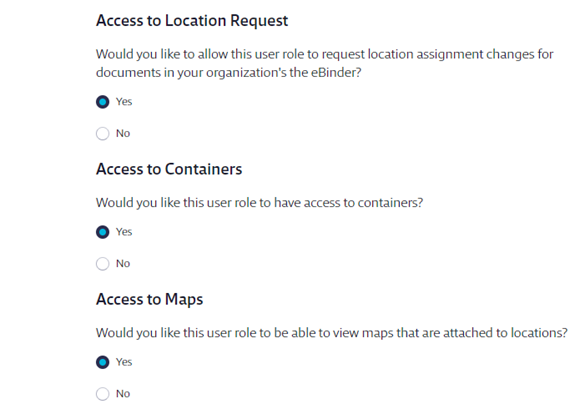This screenshot has height=418, width=579.
Task: Click the question about viewing maps attached to locations
Action: (332, 333)
